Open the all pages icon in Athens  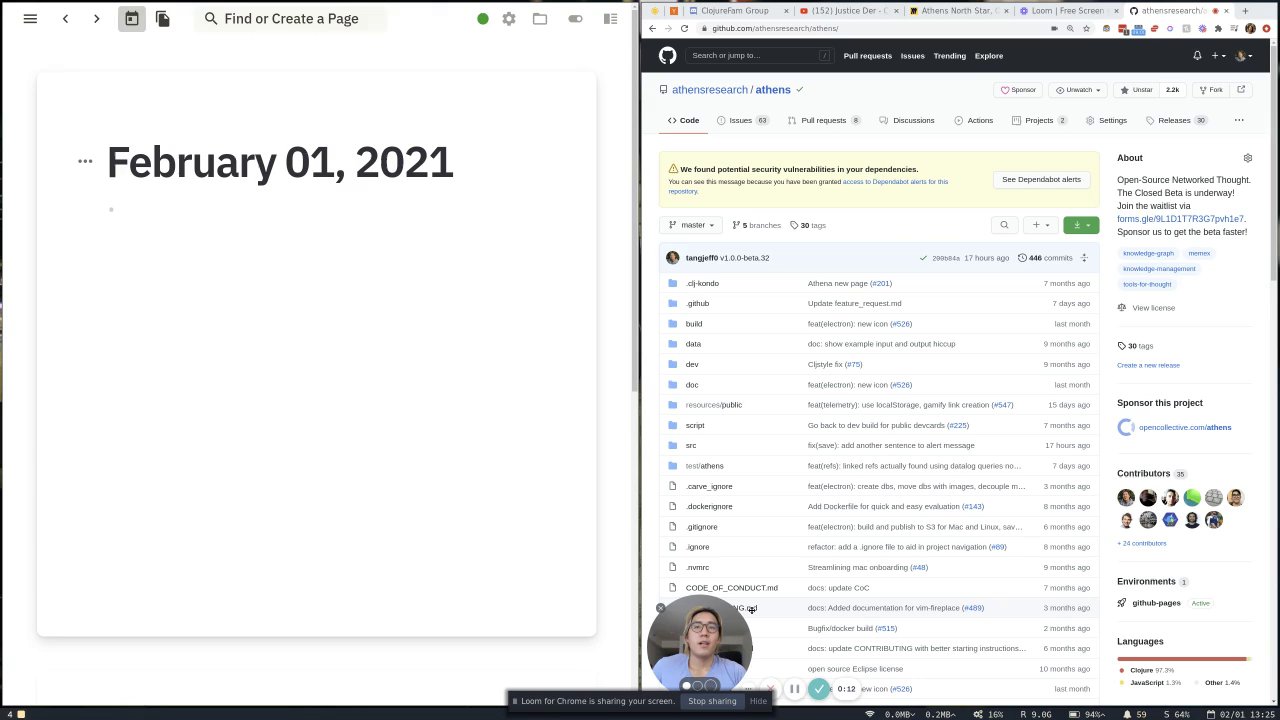[162, 18]
